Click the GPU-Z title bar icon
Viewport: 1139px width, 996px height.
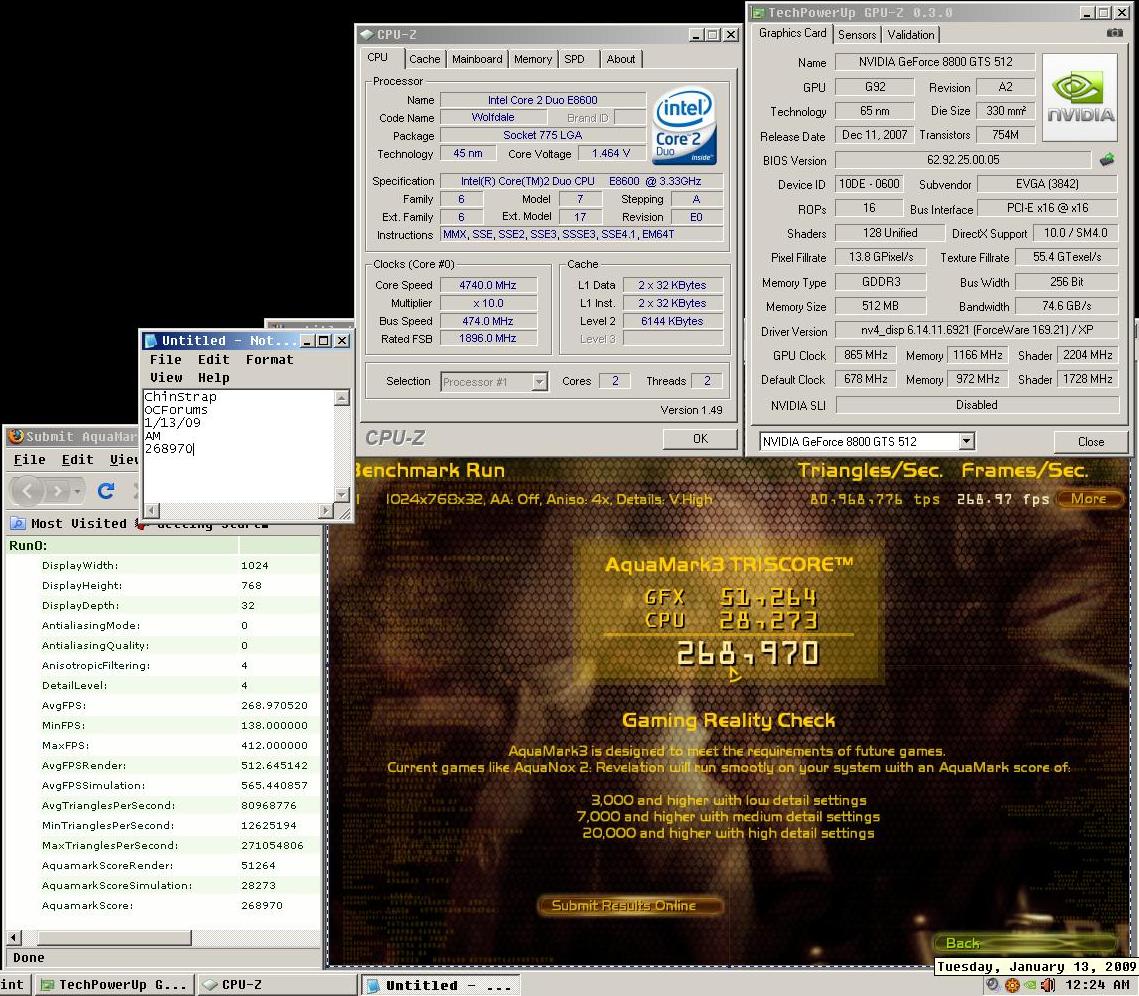point(758,12)
